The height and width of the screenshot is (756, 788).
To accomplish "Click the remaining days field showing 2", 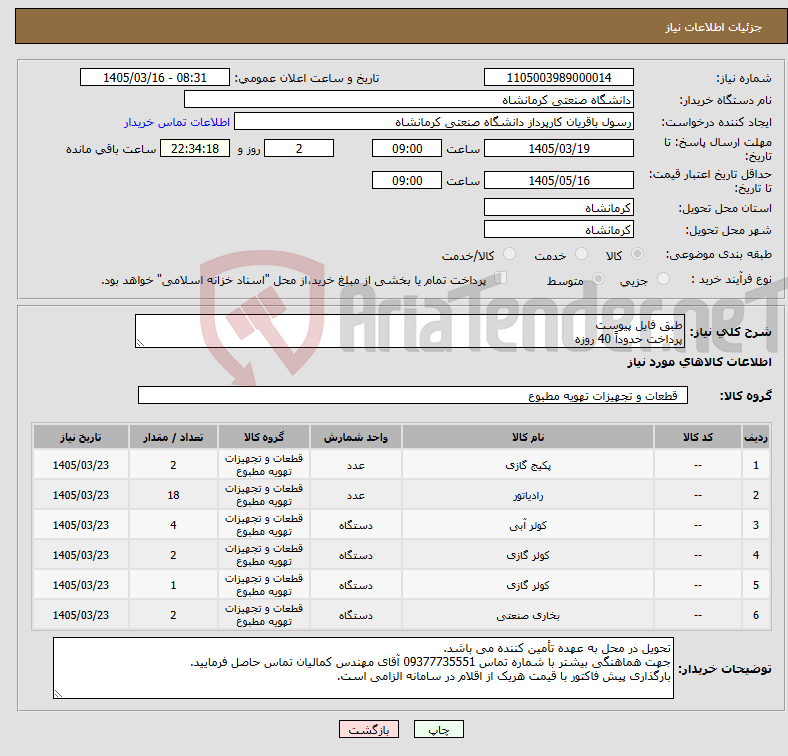I will coord(299,148).
